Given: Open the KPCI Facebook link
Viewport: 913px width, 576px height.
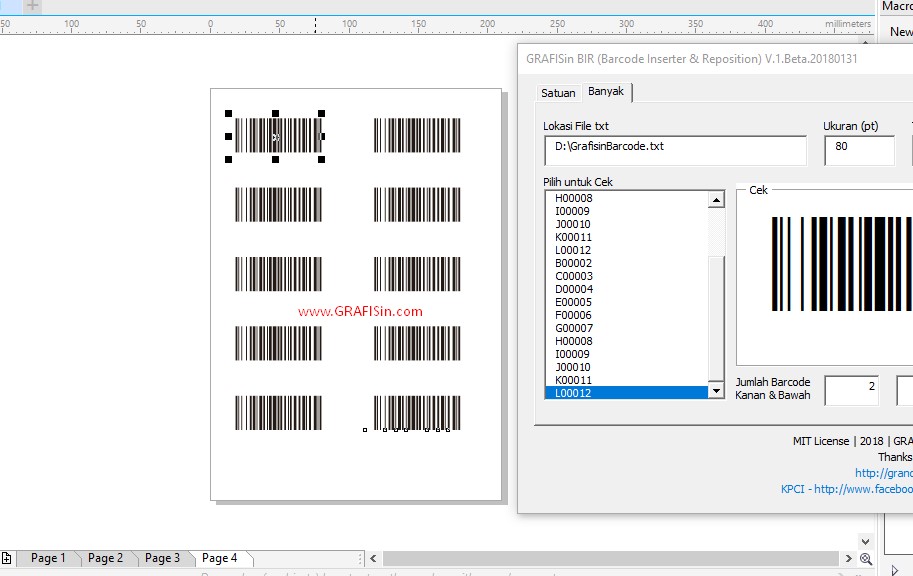Looking at the screenshot, I should pos(847,489).
